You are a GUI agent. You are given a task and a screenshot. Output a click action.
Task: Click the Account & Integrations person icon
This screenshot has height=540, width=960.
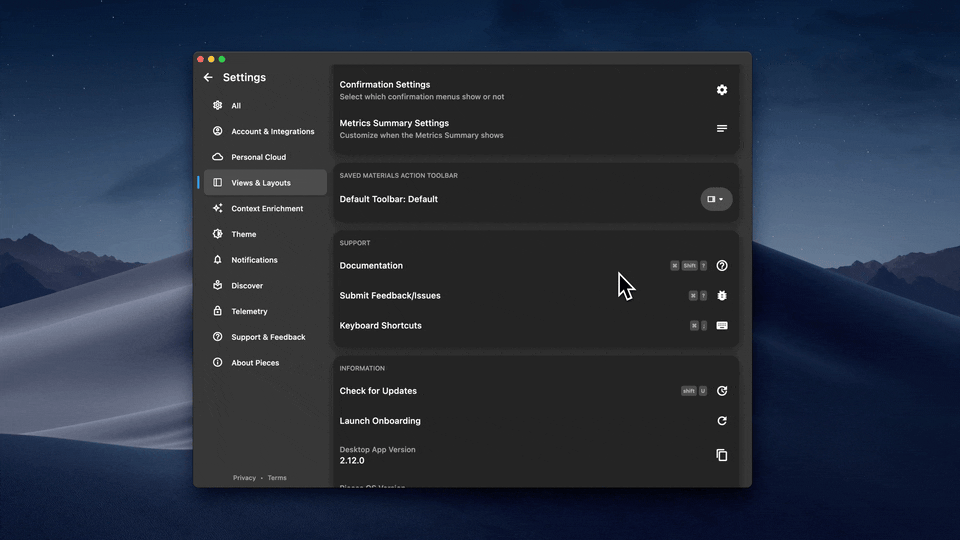[x=217, y=131]
